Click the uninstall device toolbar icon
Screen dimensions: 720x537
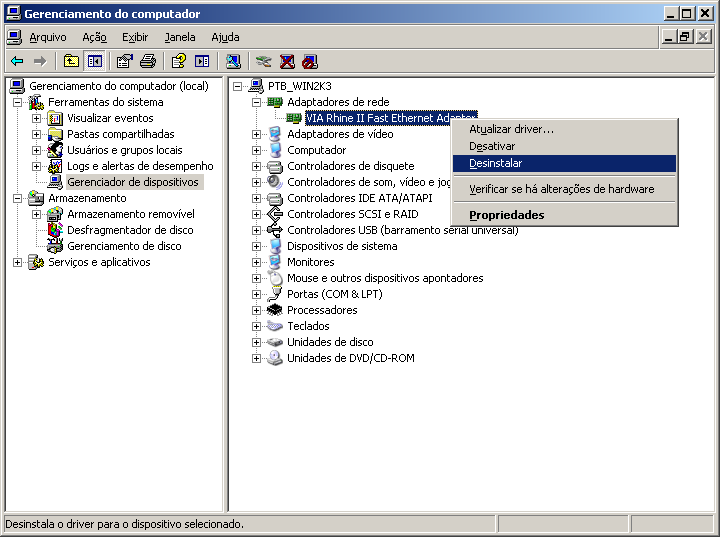(287, 61)
